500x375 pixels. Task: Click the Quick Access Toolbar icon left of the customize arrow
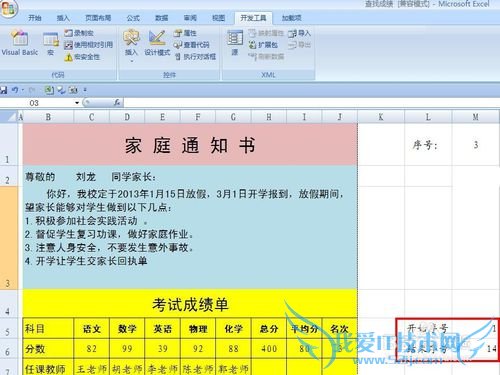[73, 90]
